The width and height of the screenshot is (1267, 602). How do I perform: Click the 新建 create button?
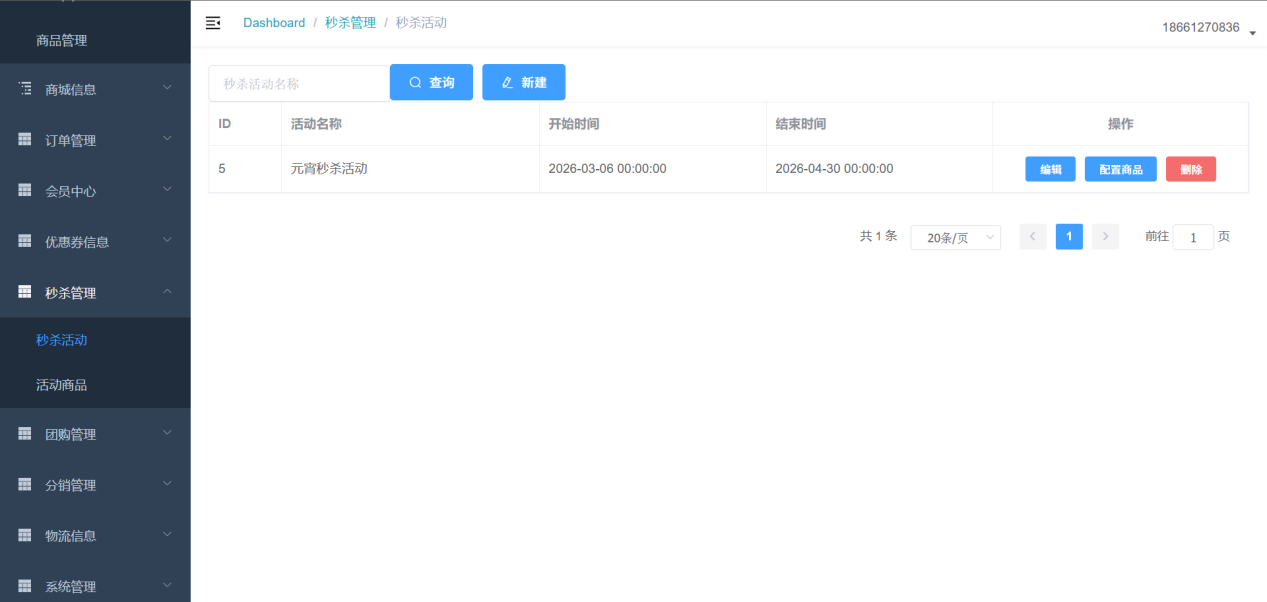coord(523,83)
